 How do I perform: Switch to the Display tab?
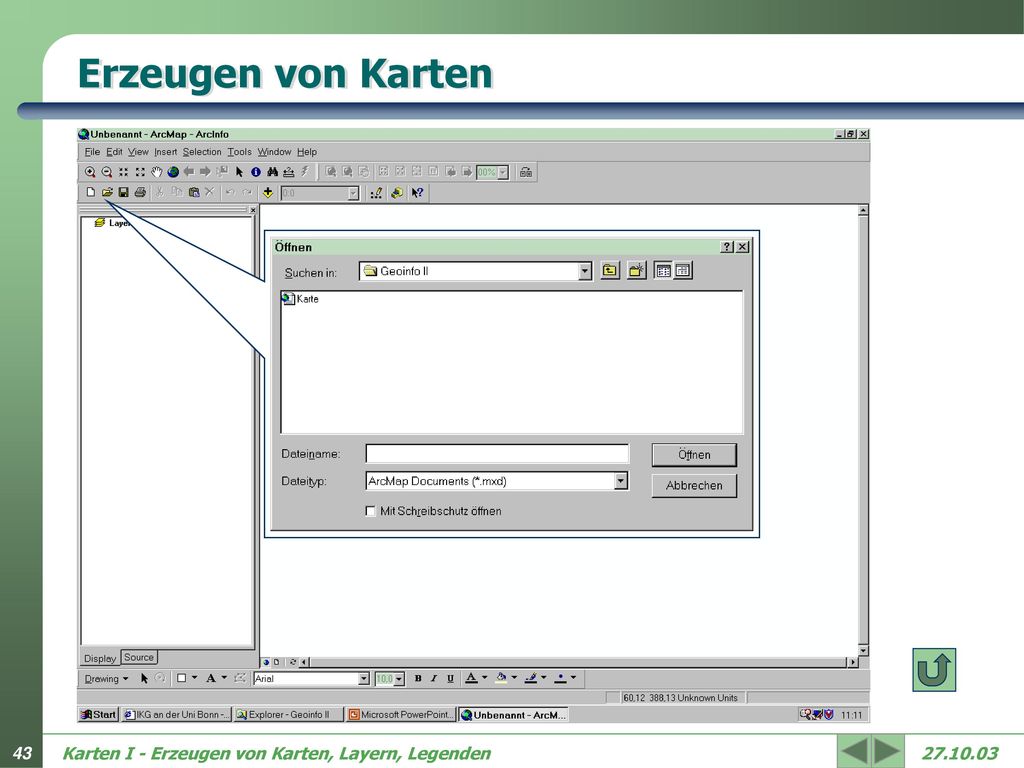coord(100,658)
